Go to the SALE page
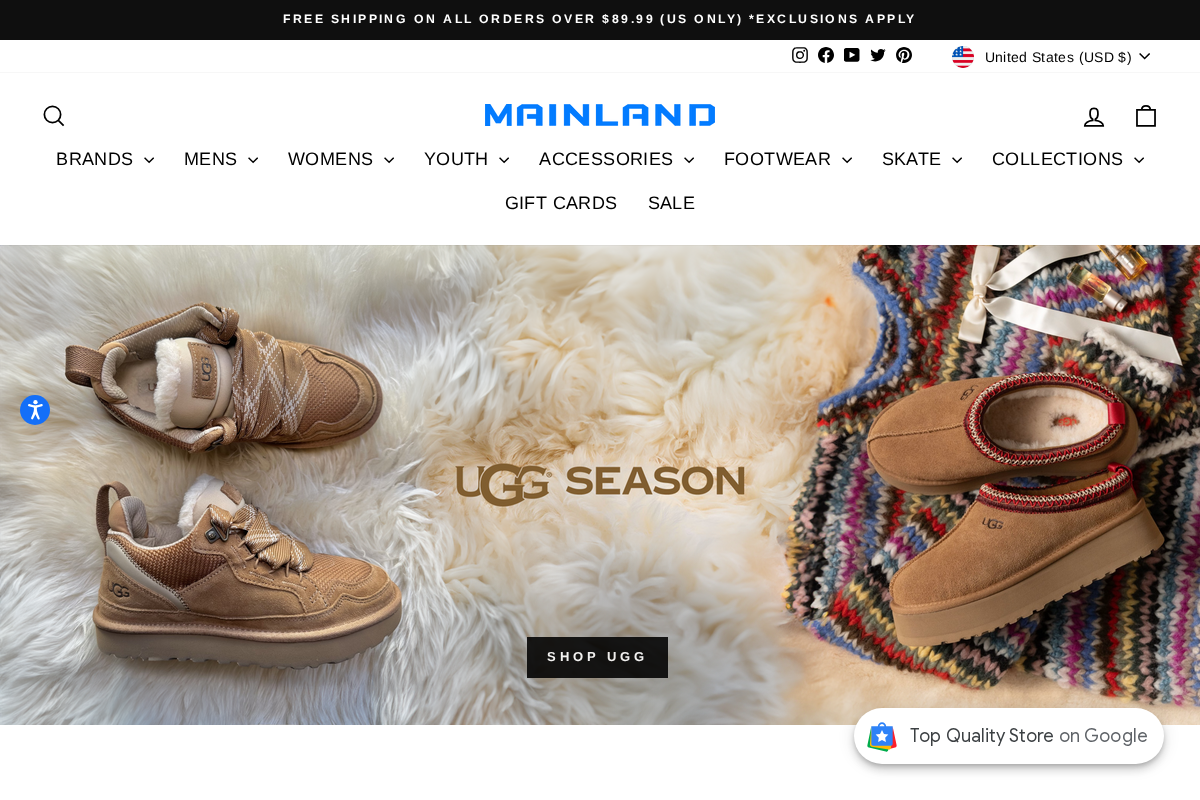 671,204
